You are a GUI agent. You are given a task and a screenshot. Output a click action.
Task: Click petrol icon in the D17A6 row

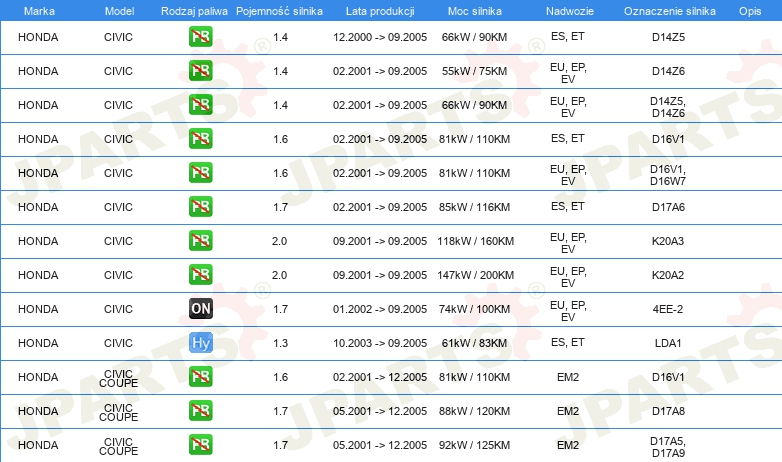click(200, 207)
